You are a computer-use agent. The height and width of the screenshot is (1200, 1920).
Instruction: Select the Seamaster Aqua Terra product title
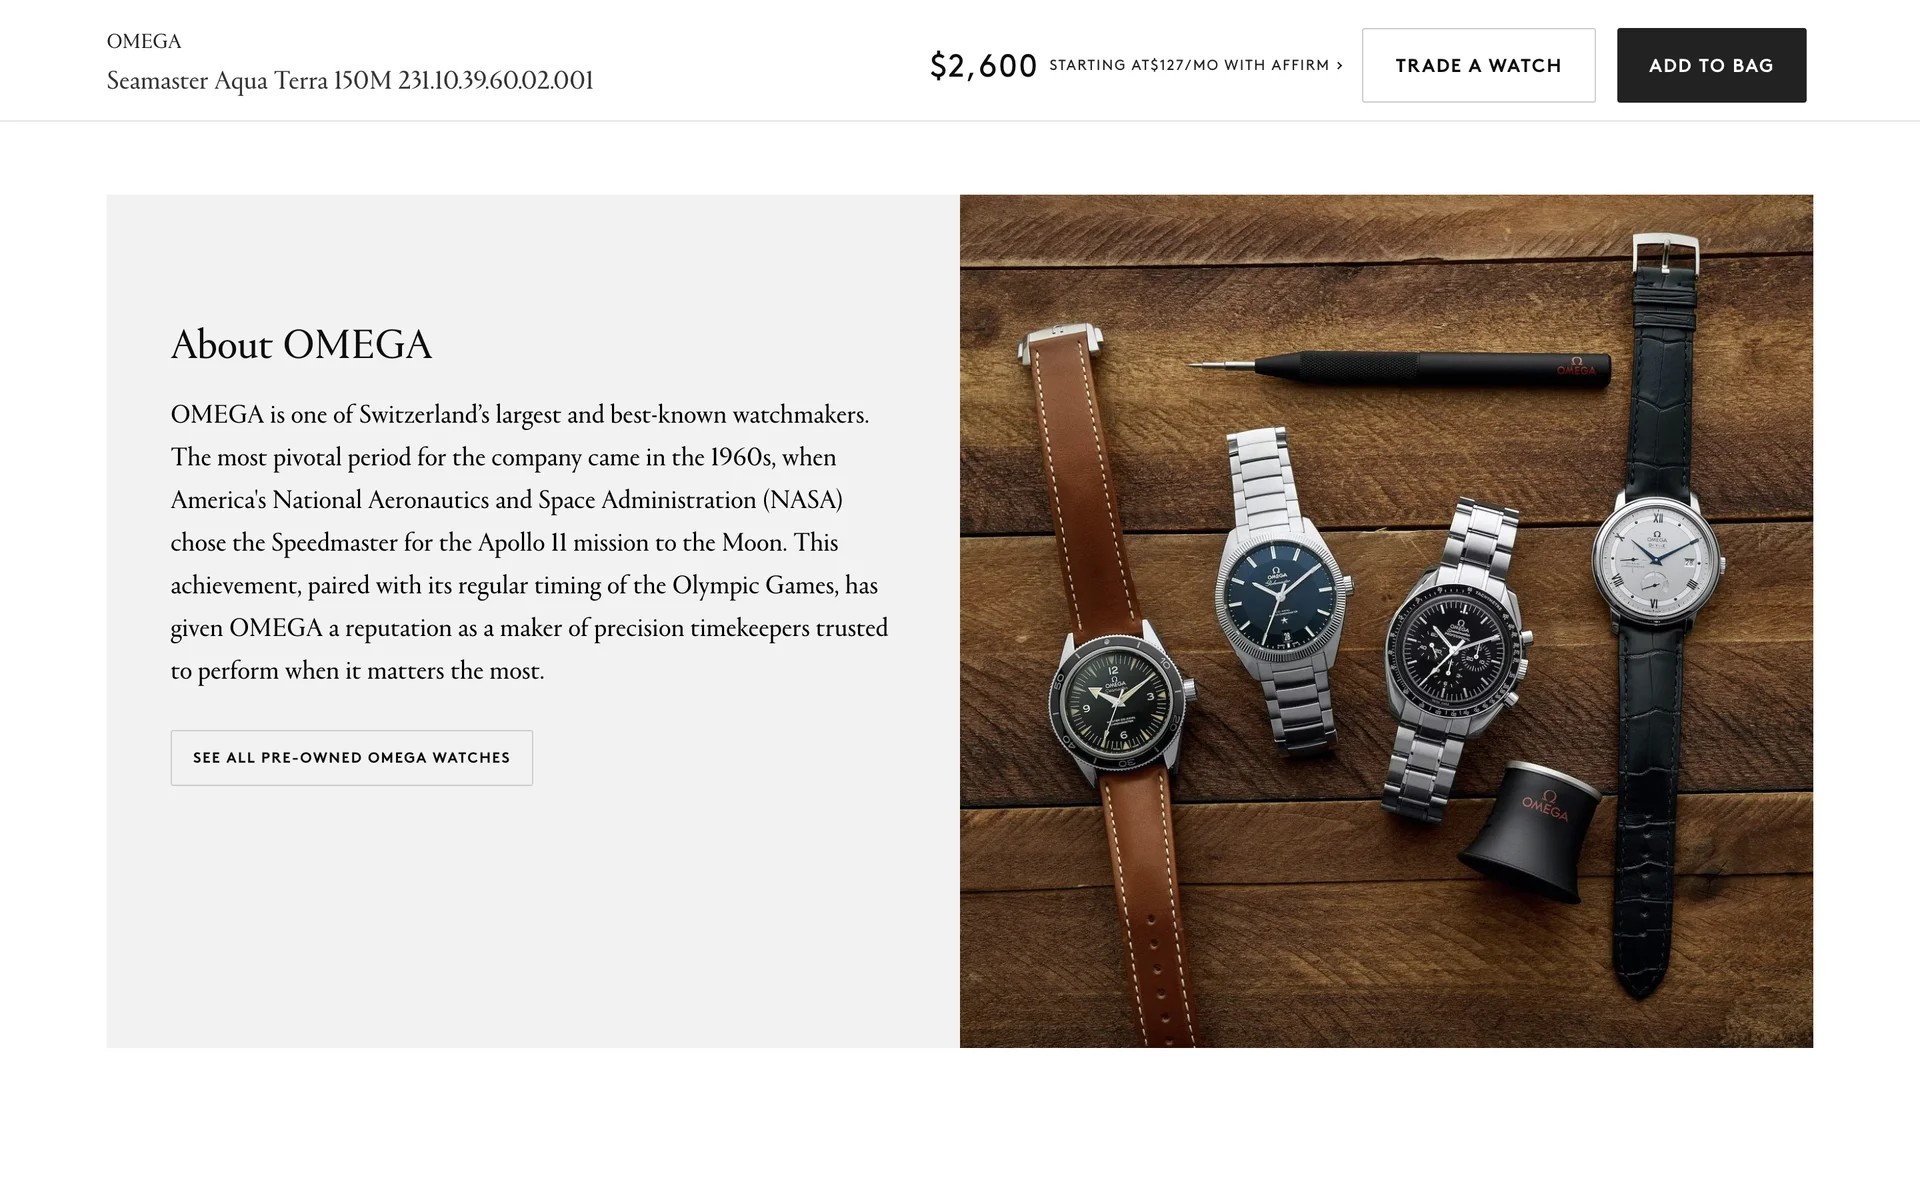click(350, 80)
